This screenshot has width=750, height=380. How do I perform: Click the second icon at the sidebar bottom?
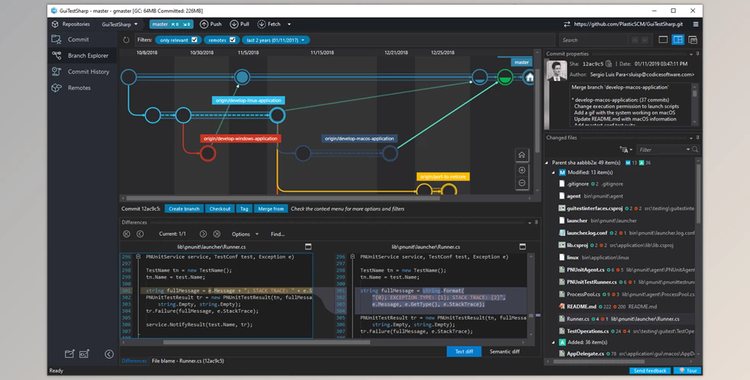click(84, 354)
